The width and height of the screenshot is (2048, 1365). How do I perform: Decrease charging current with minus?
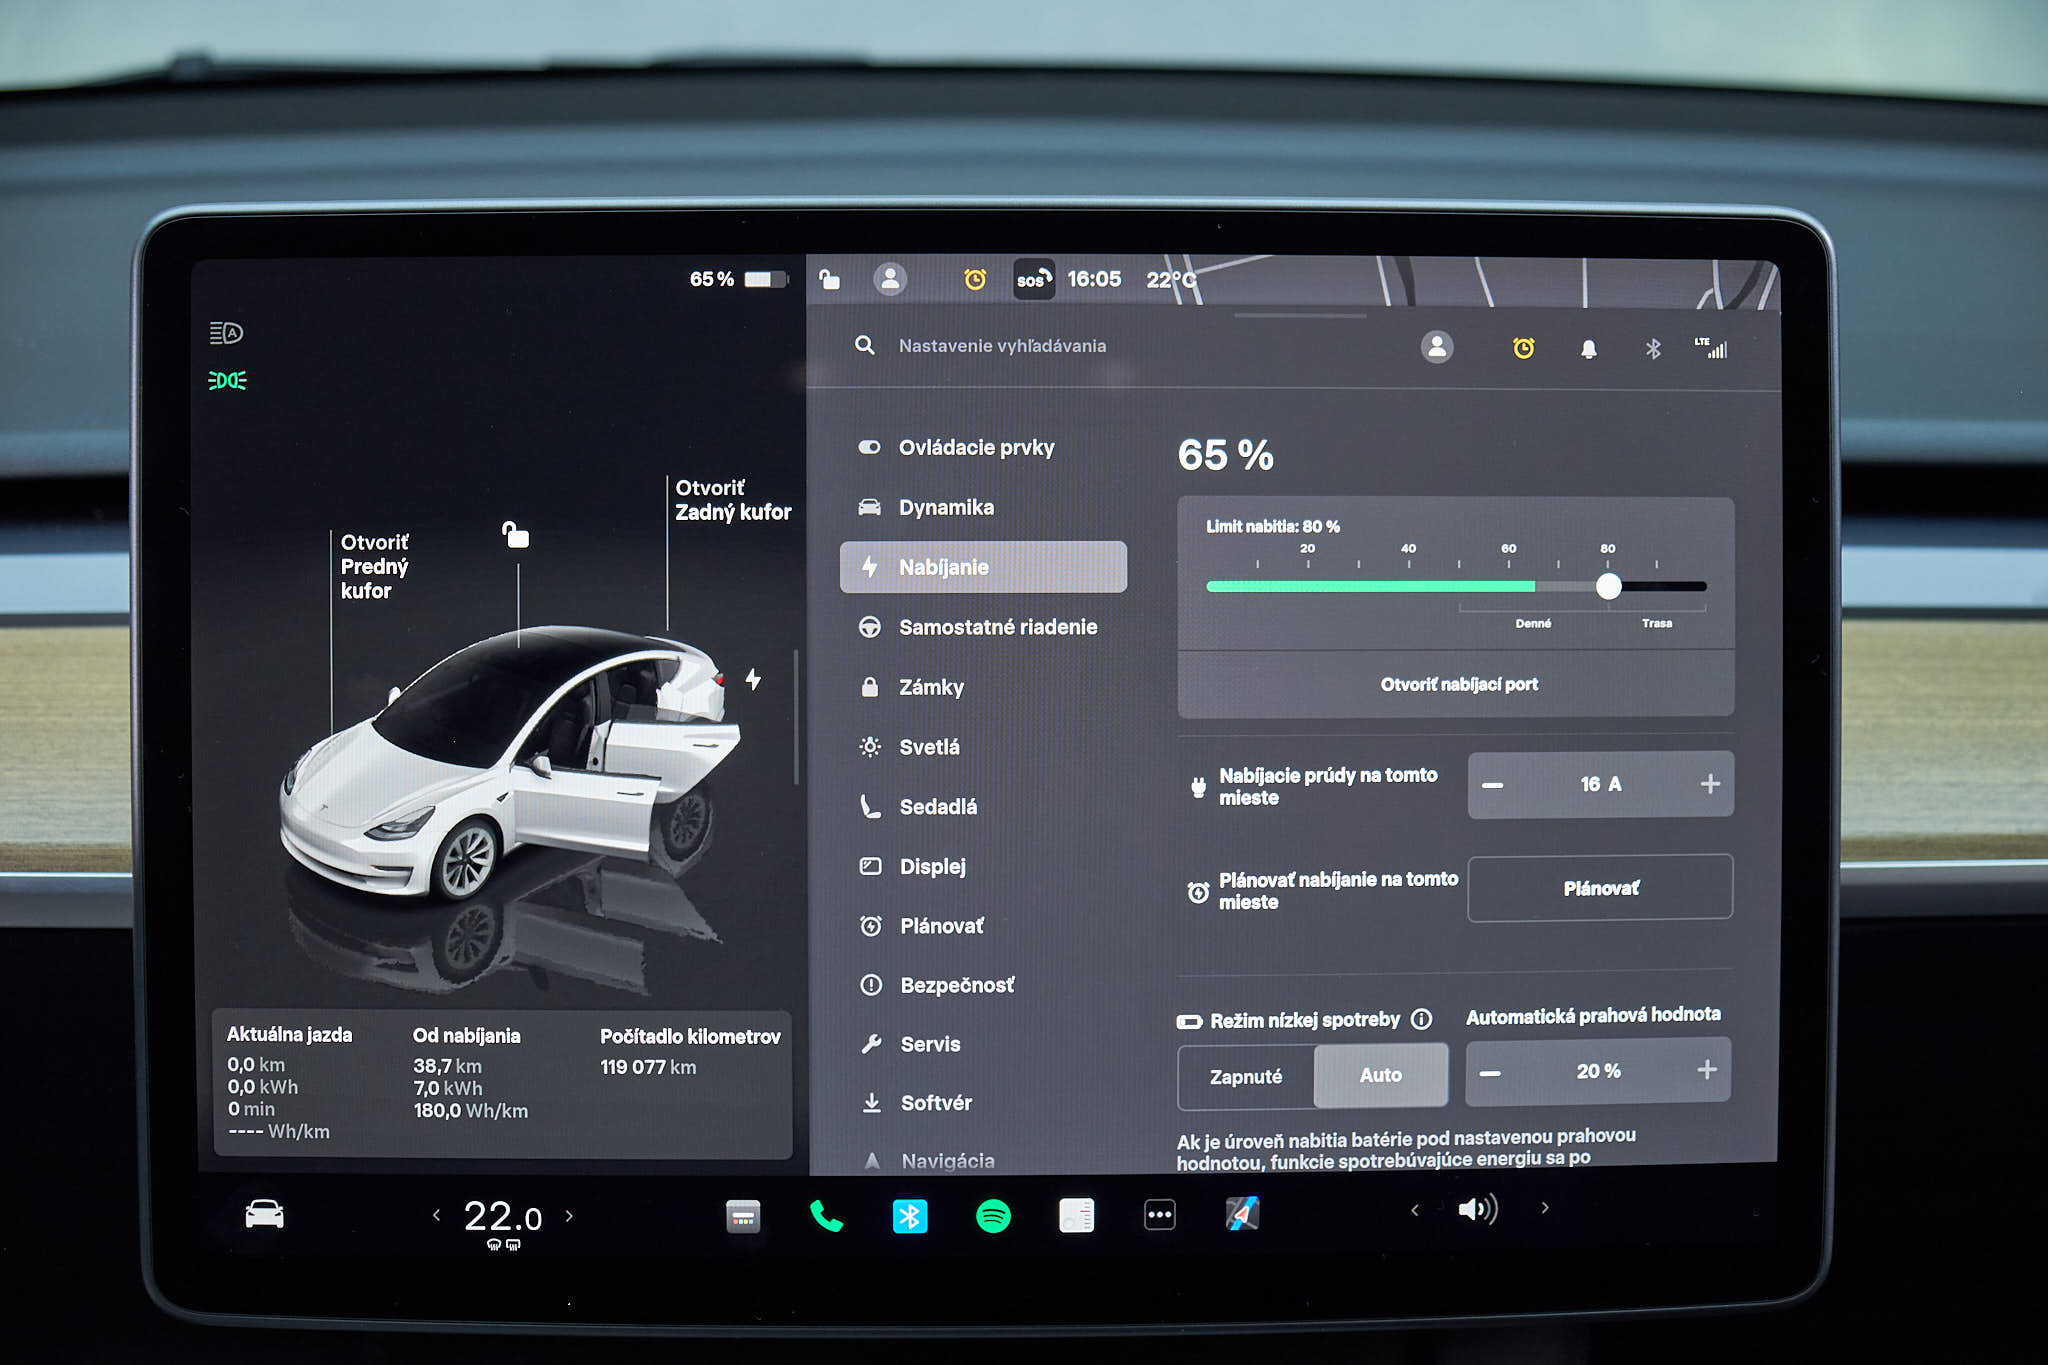pos(1492,785)
